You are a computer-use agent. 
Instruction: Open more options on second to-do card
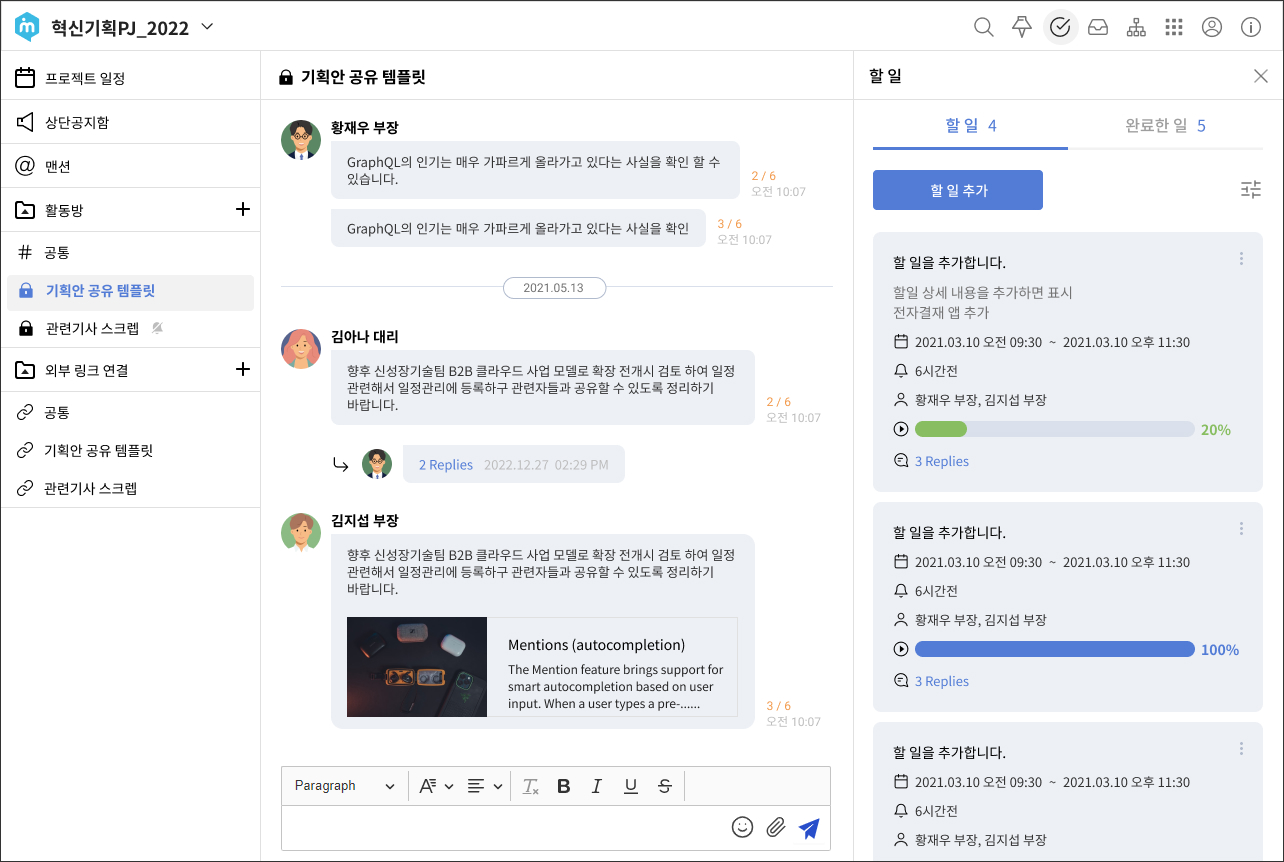[x=1242, y=529]
